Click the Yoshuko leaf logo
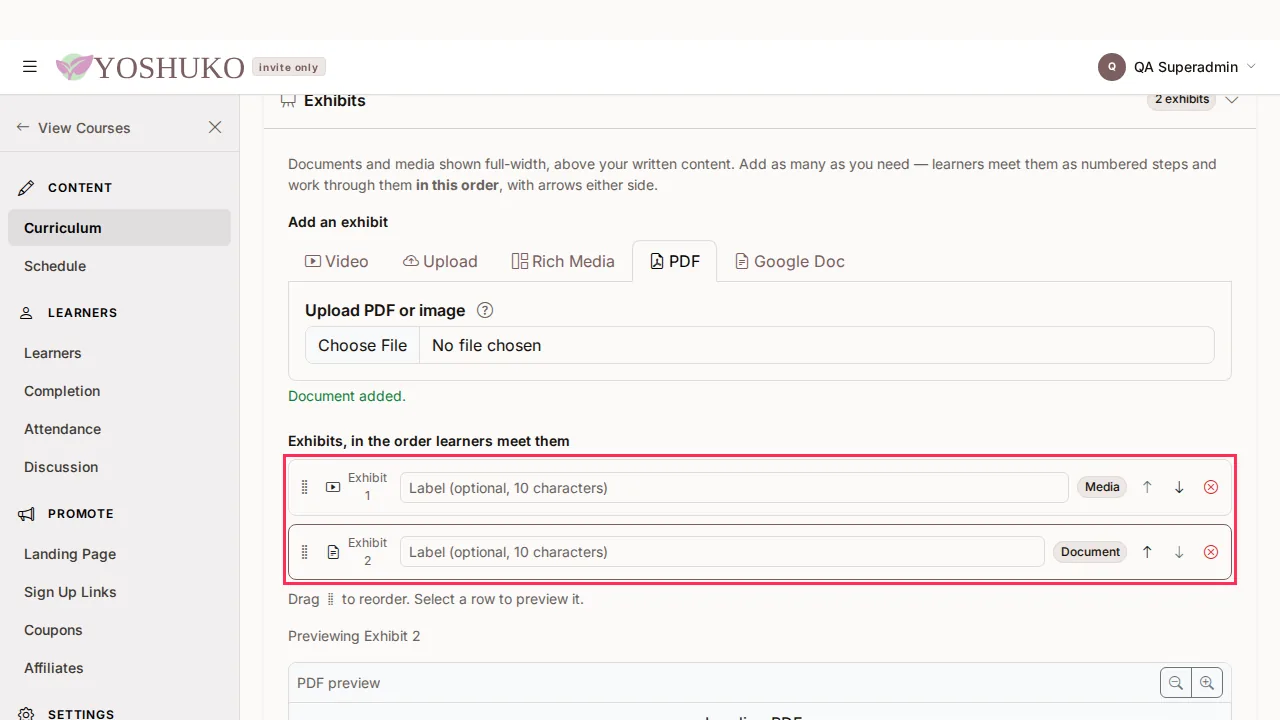The width and height of the screenshot is (1280, 720). (x=74, y=67)
